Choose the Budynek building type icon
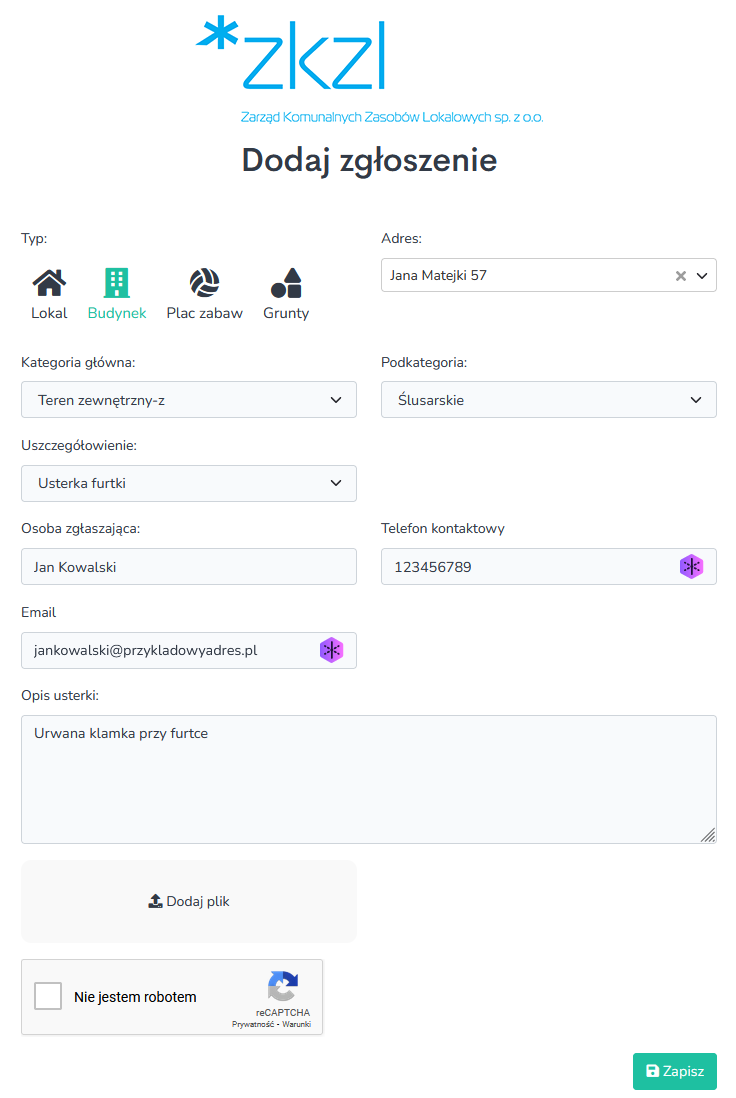The height and width of the screenshot is (1098, 736). (x=117, y=284)
